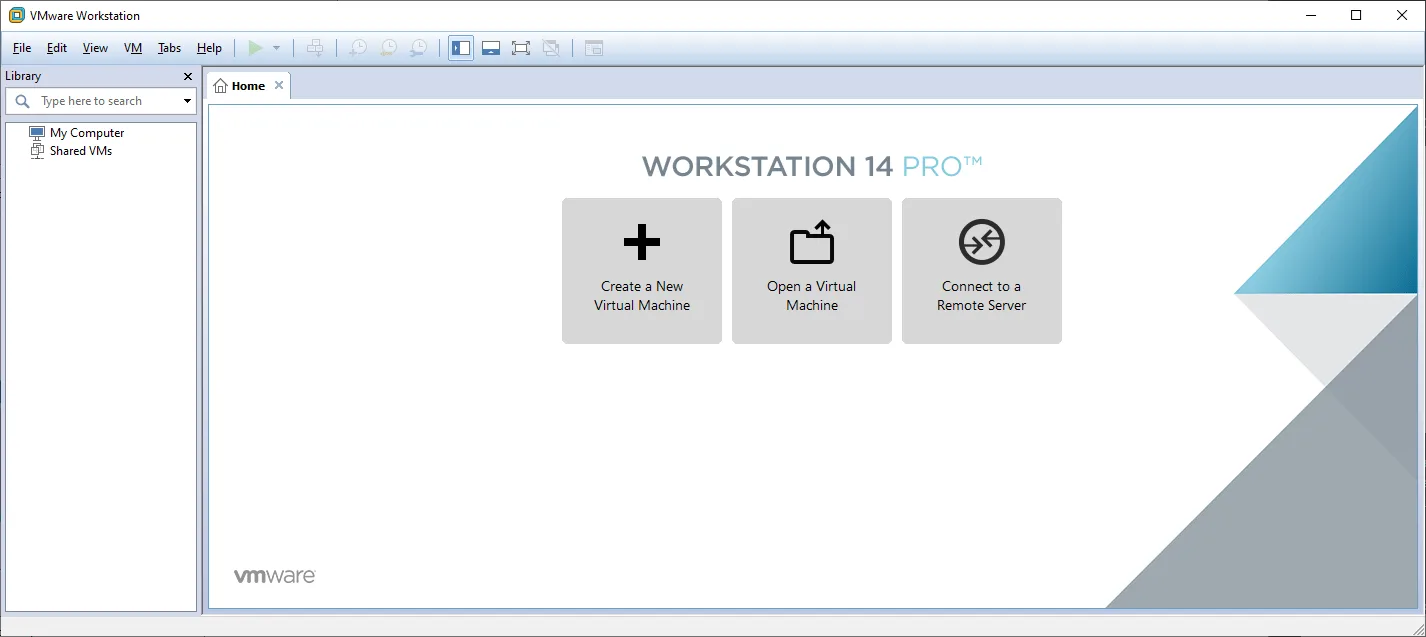Close the Home tab
The image size is (1426, 637).
pyautogui.click(x=279, y=85)
